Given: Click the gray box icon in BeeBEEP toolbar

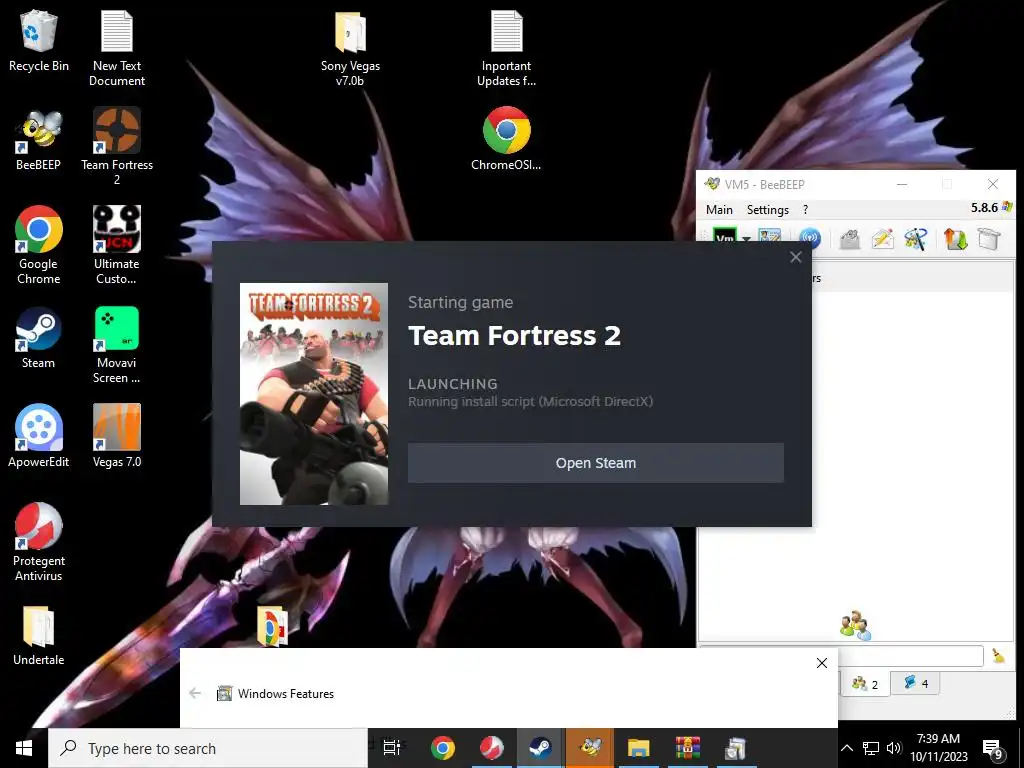Looking at the screenshot, I should point(989,239).
